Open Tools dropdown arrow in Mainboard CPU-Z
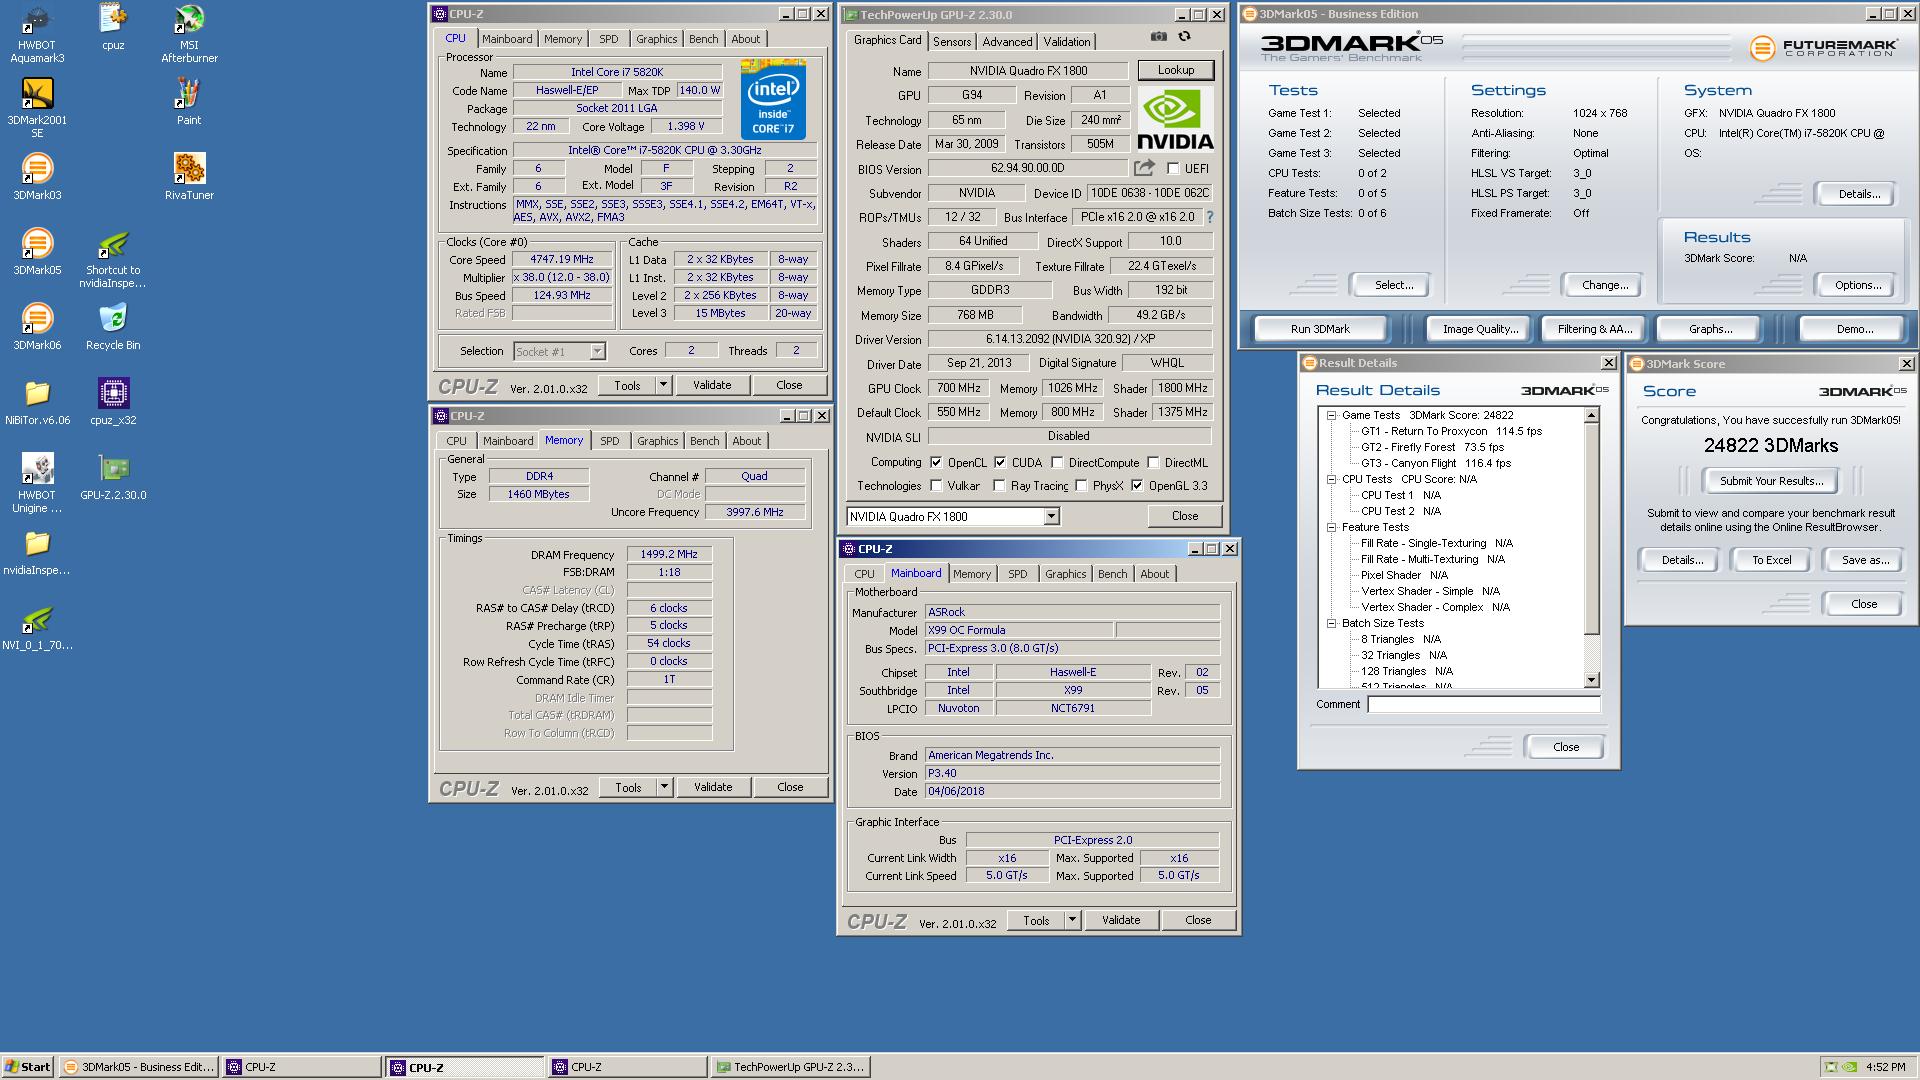The width and height of the screenshot is (1920, 1080). [1072, 920]
